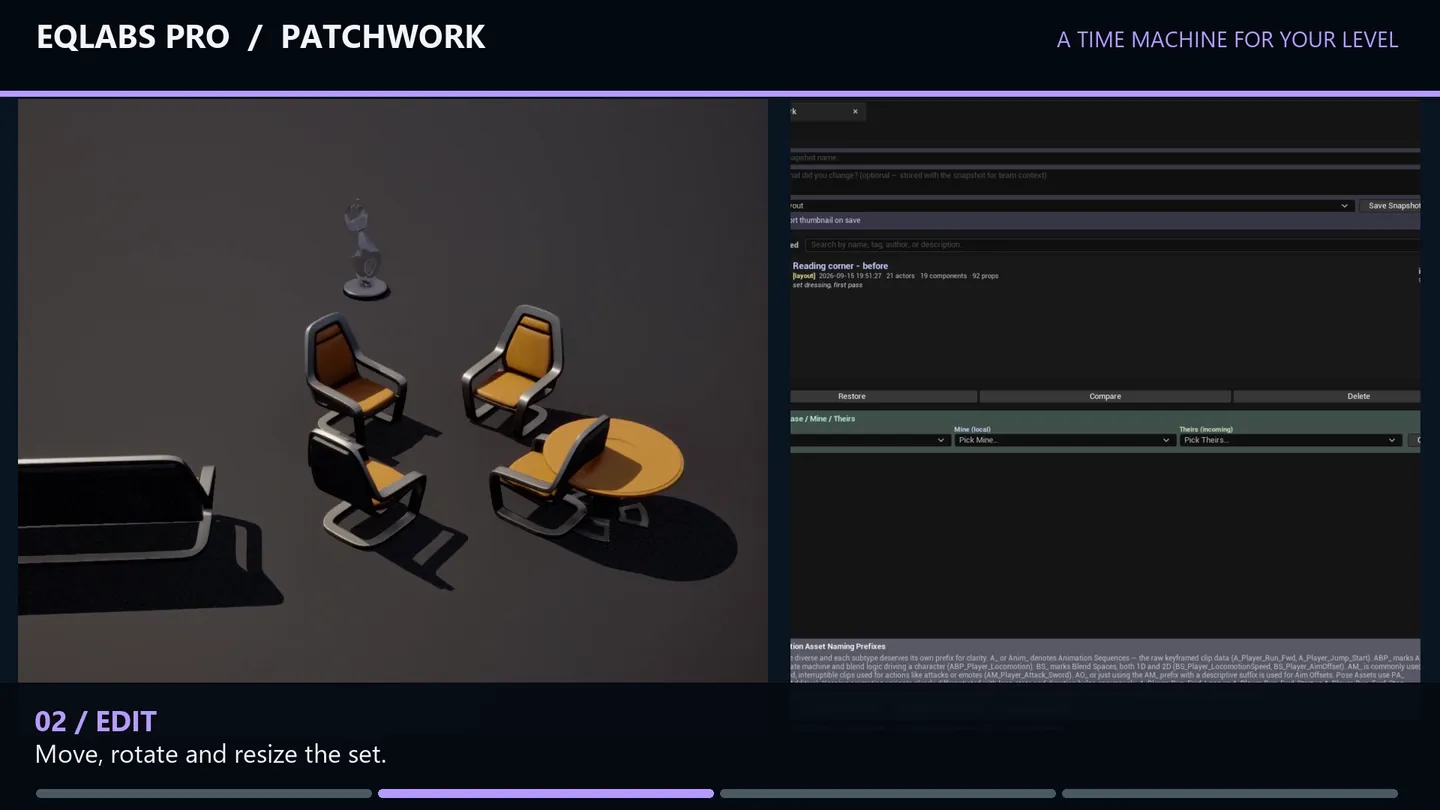Close the Patchwork panel tab
Screen dimensions: 1440x810
(855, 112)
